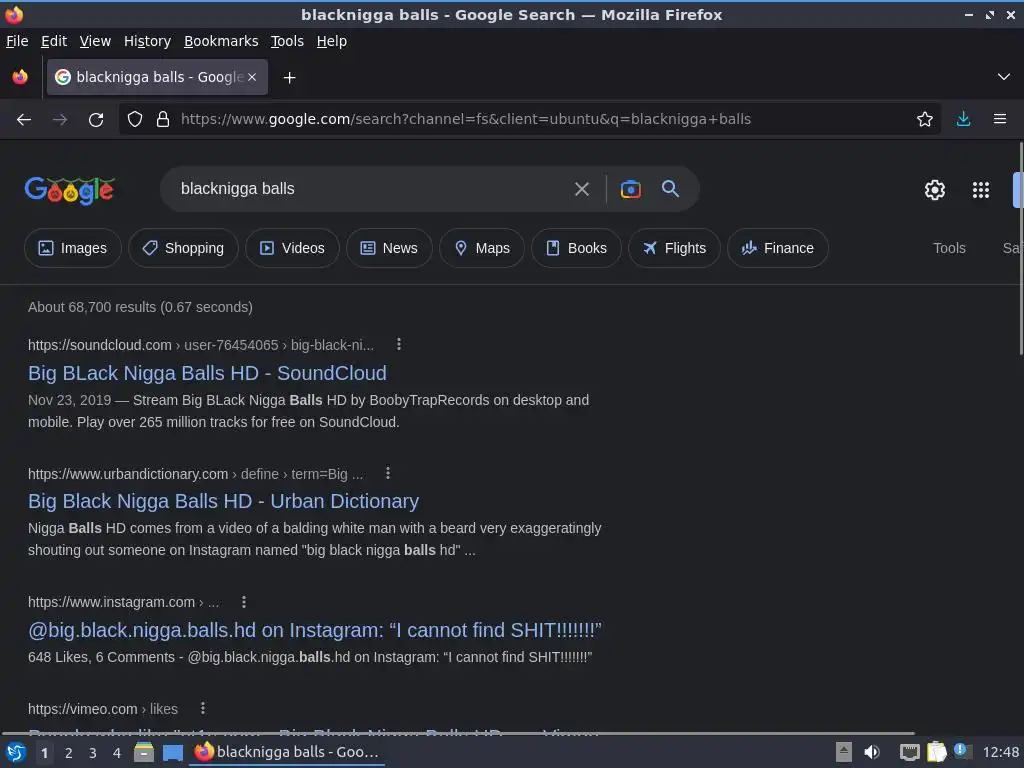Viewport: 1024px width, 768px height.
Task: Start a search by image
Action: [630, 189]
